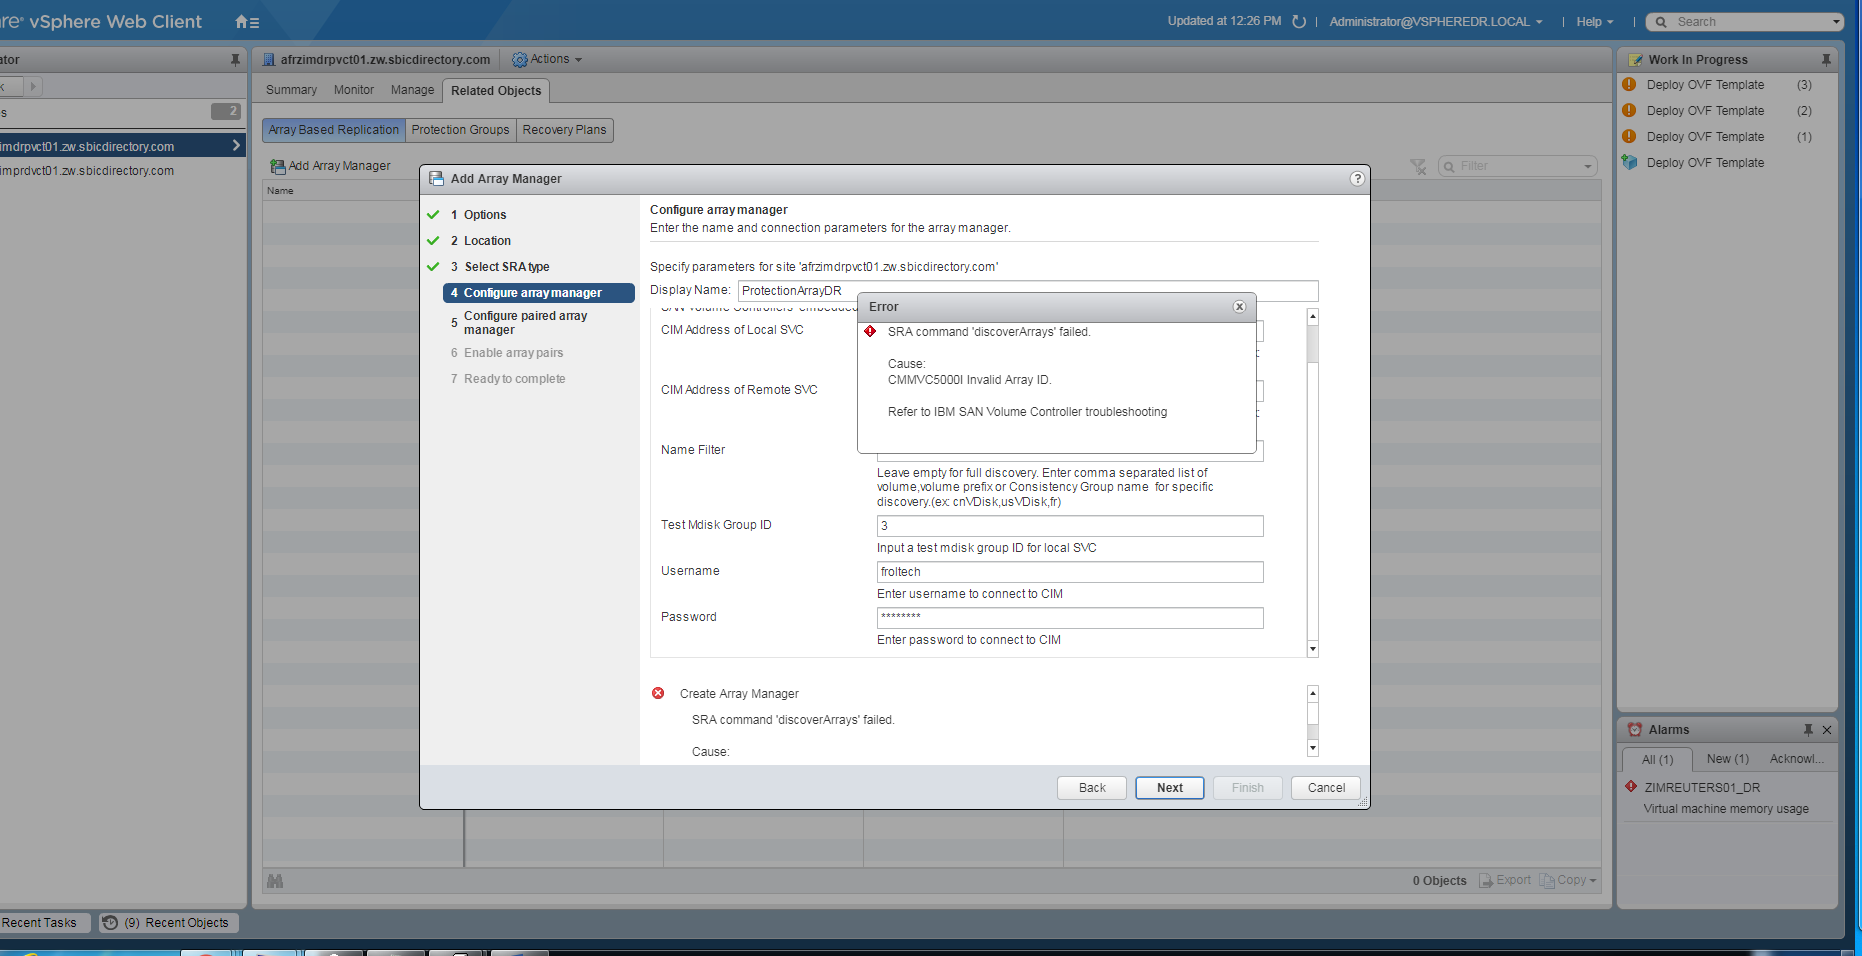Go to wizard step 3 Select SRA type

pyautogui.click(x=506, y=267)
